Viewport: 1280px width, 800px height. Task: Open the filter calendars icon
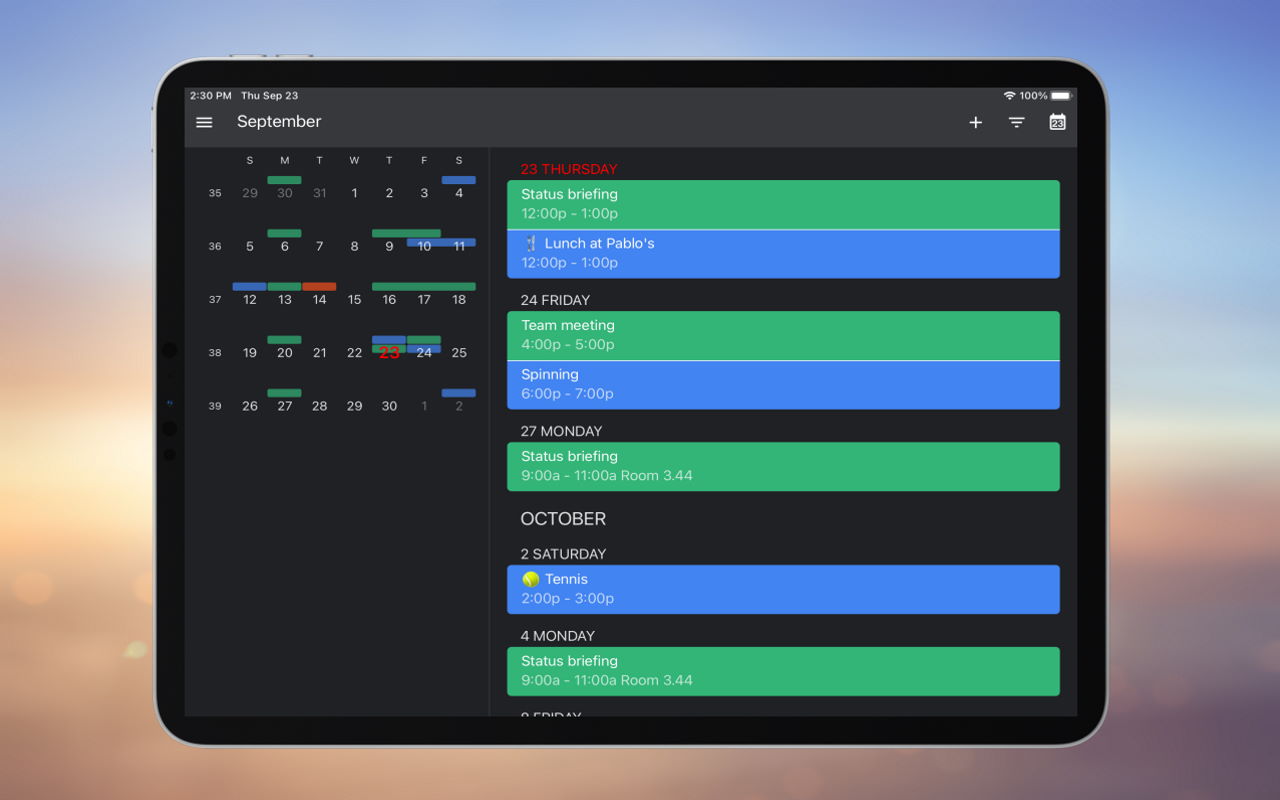click(1016, 122)
